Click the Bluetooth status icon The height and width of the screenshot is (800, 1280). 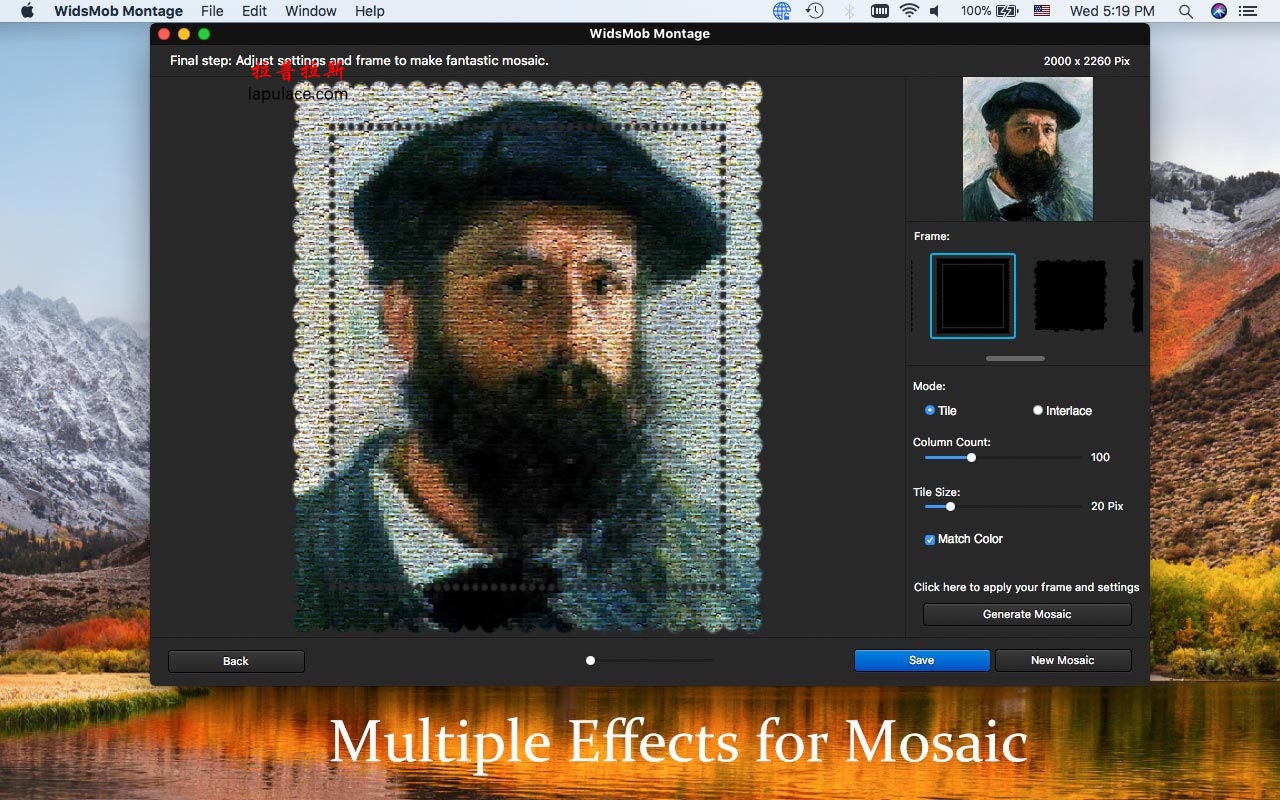849,11
